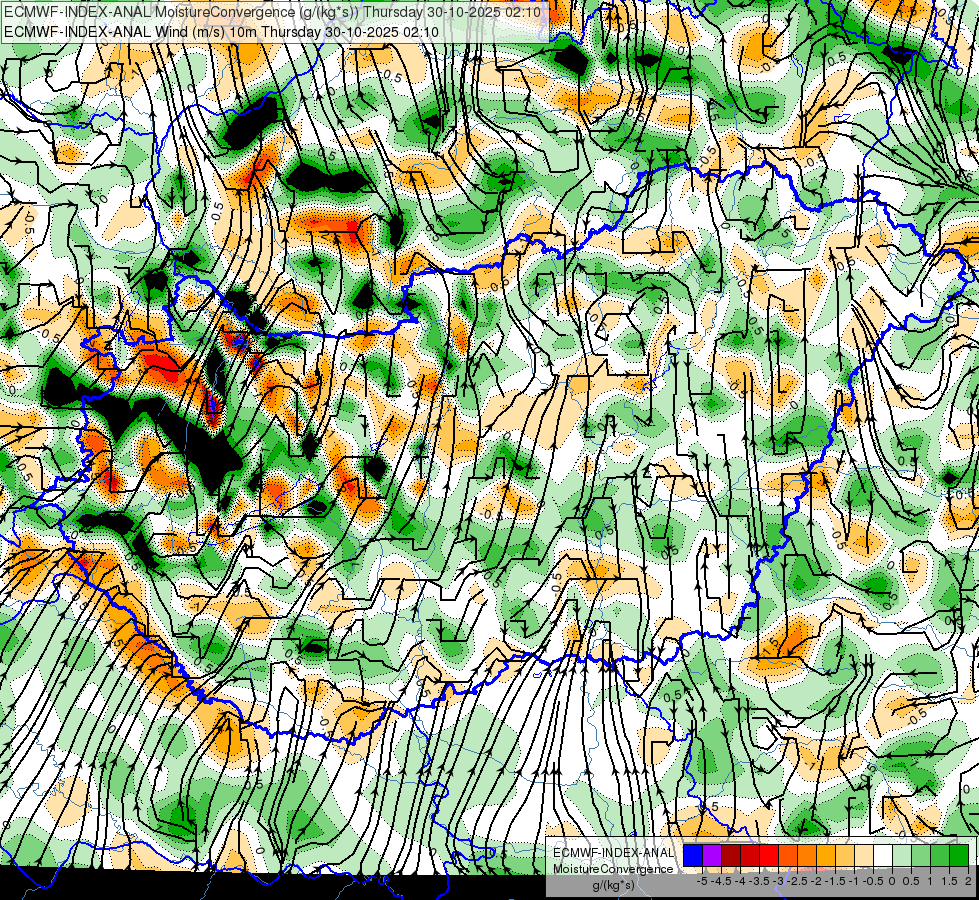Image resolution: width=979 pixels, height=900 pixels.
Task: Click the 'g/(kg*s)' unit label in legend
Action: [x=613, y=885]
